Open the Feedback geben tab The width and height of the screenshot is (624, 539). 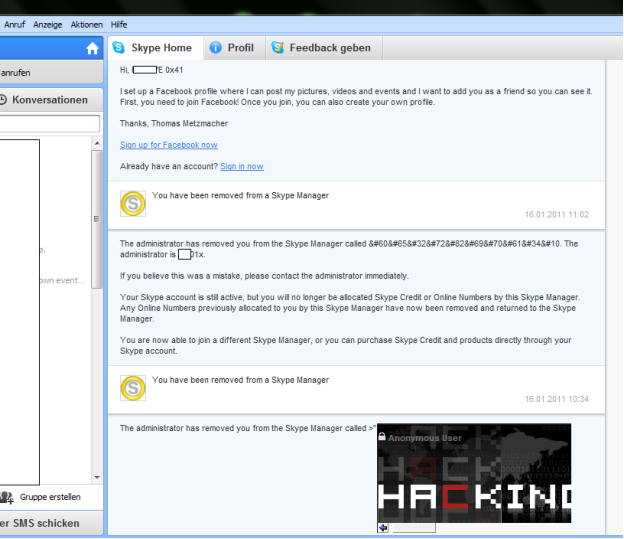coord(324,48)
